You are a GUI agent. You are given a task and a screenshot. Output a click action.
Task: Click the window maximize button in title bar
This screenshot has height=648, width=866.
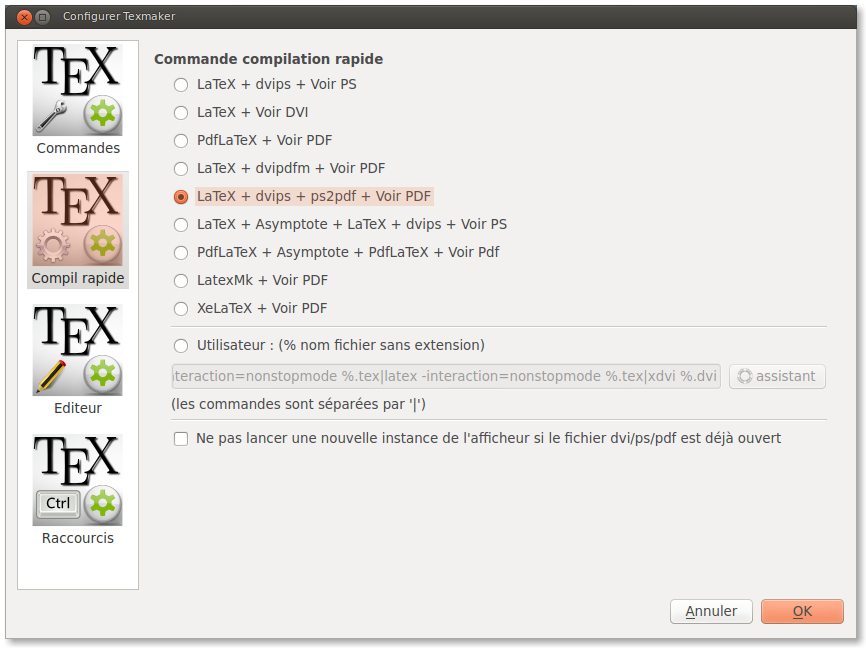(x=43, y=17)
